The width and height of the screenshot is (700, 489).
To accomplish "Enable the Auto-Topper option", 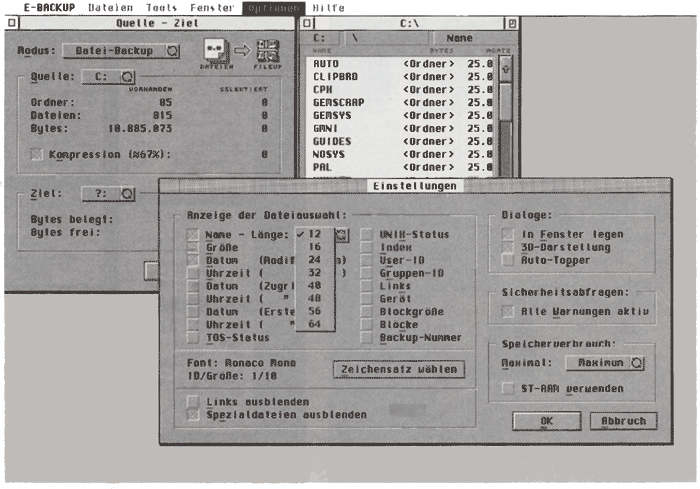I will (507, 260).
